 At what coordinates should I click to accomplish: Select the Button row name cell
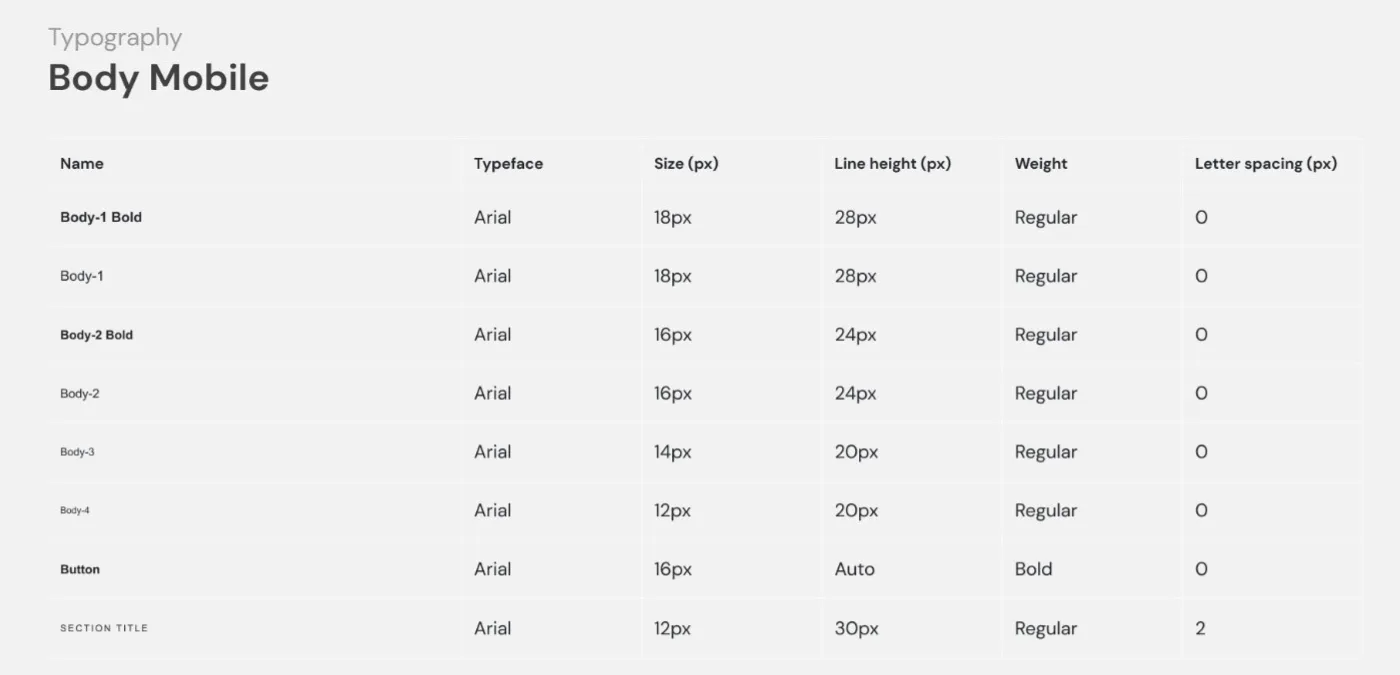pyautogui.click(x=80, y=569)
